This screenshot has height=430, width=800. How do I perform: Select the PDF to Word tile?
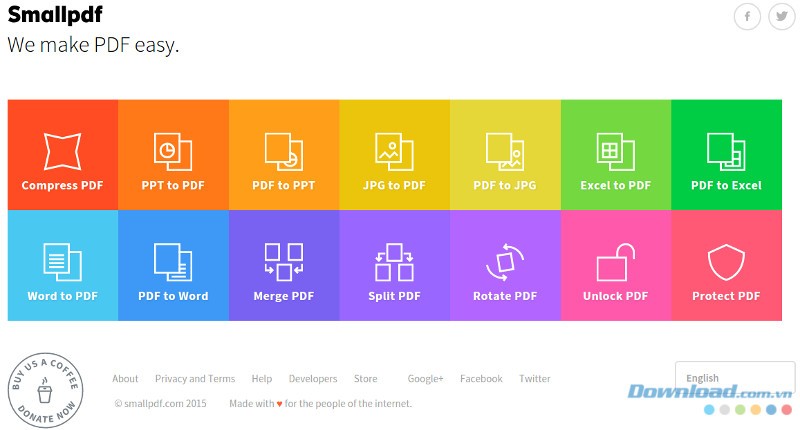(x=173, y=266)
